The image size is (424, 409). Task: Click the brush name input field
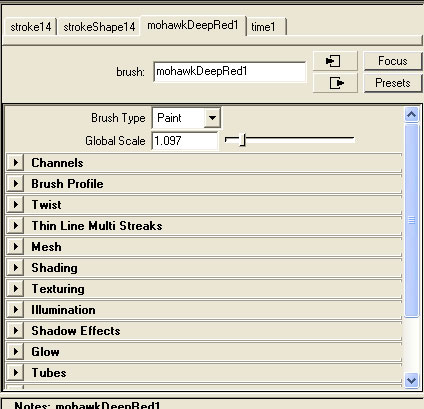[x=229, y=71]
